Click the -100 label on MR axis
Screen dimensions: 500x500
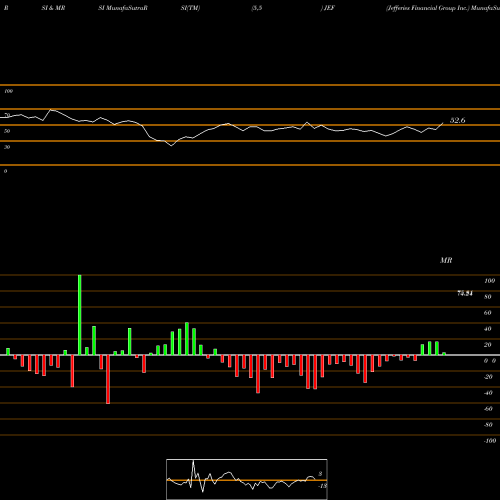click(490, 441)
